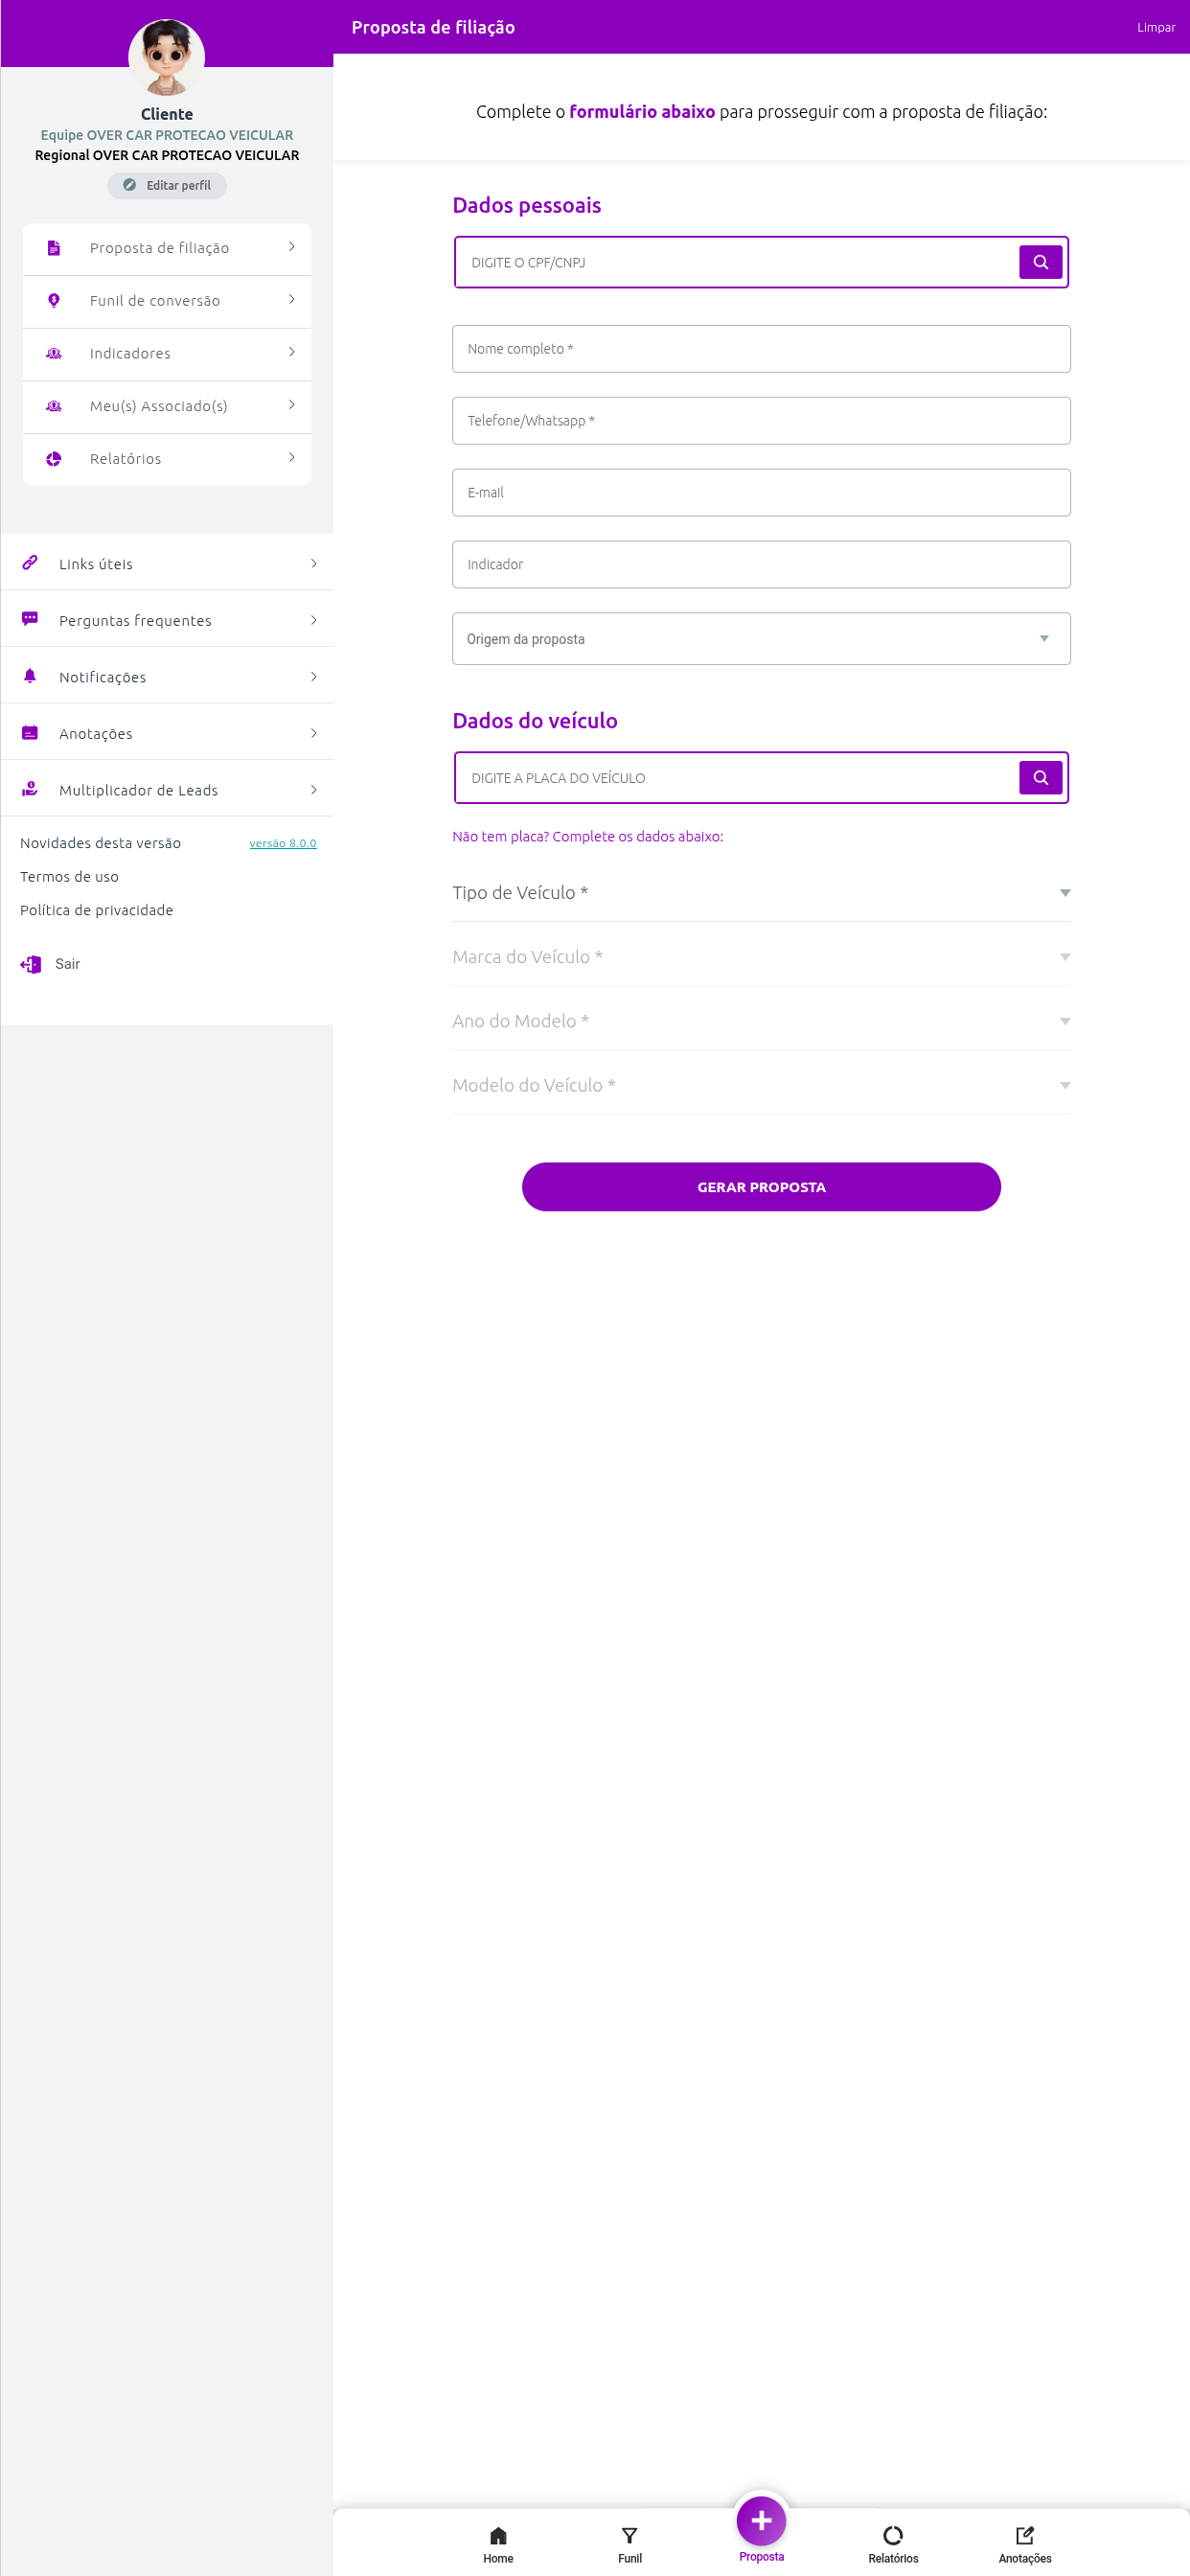Tap the purple plus Proposta button
The image size is (1190, 2576).
(761, 2520)
